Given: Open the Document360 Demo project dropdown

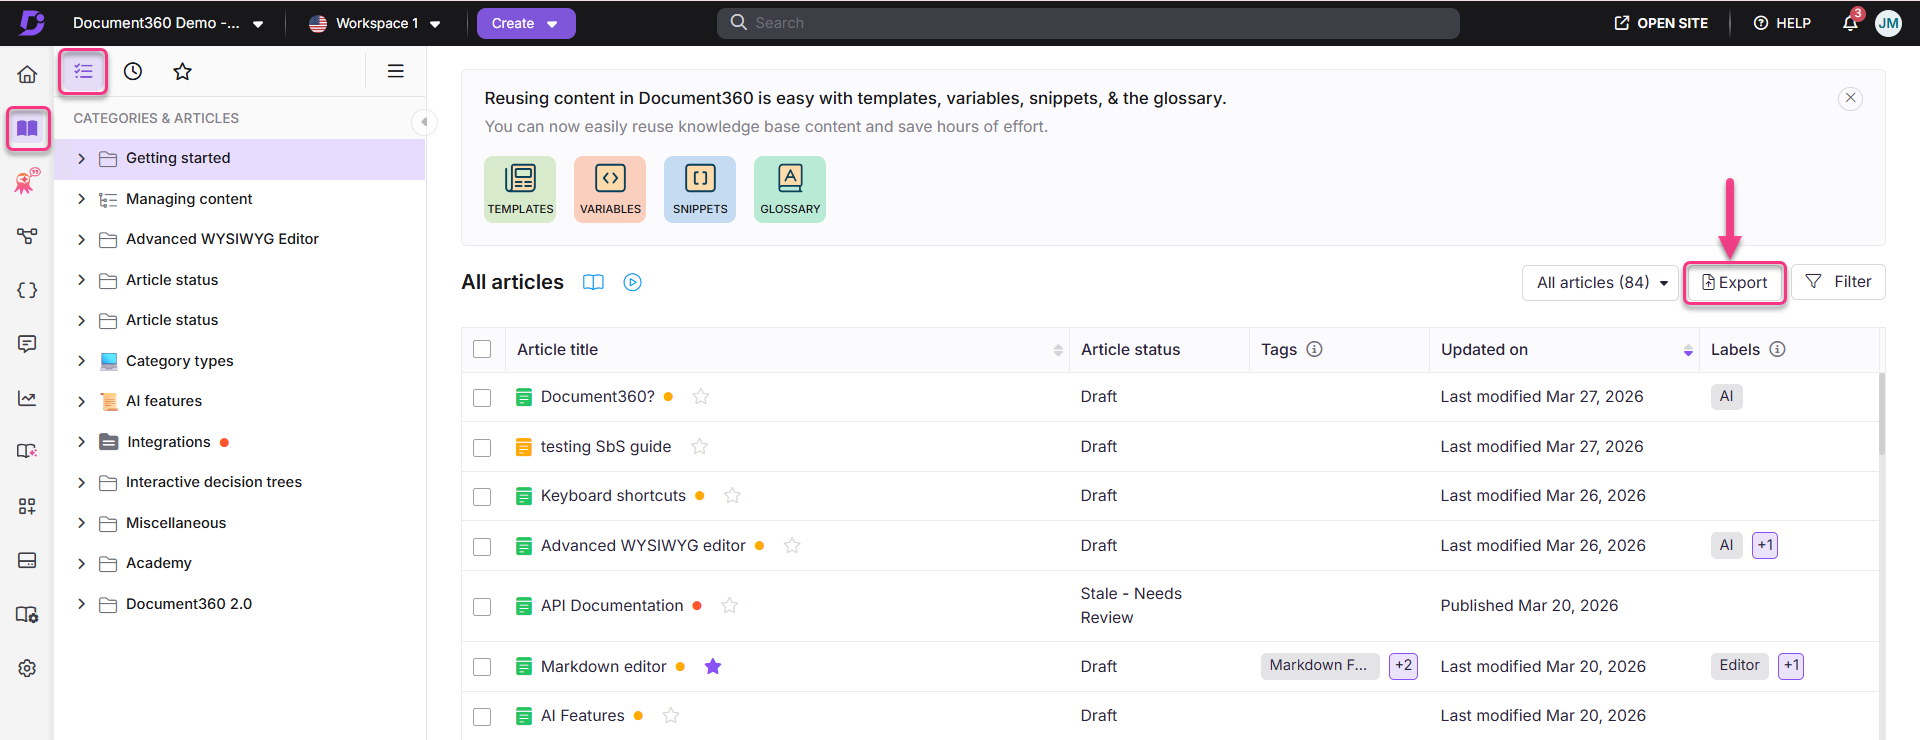Looking at the screenshot, I should 168,23.
